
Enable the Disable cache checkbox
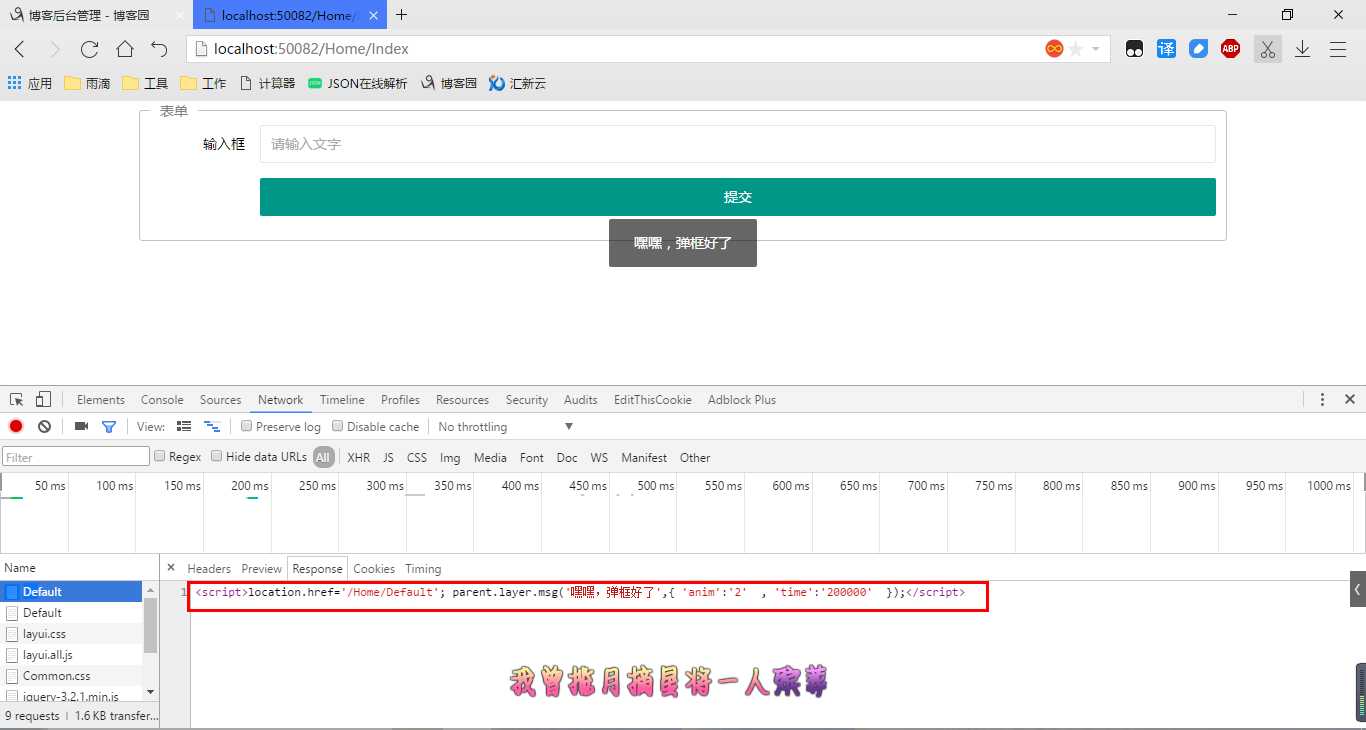pos(338,426)
